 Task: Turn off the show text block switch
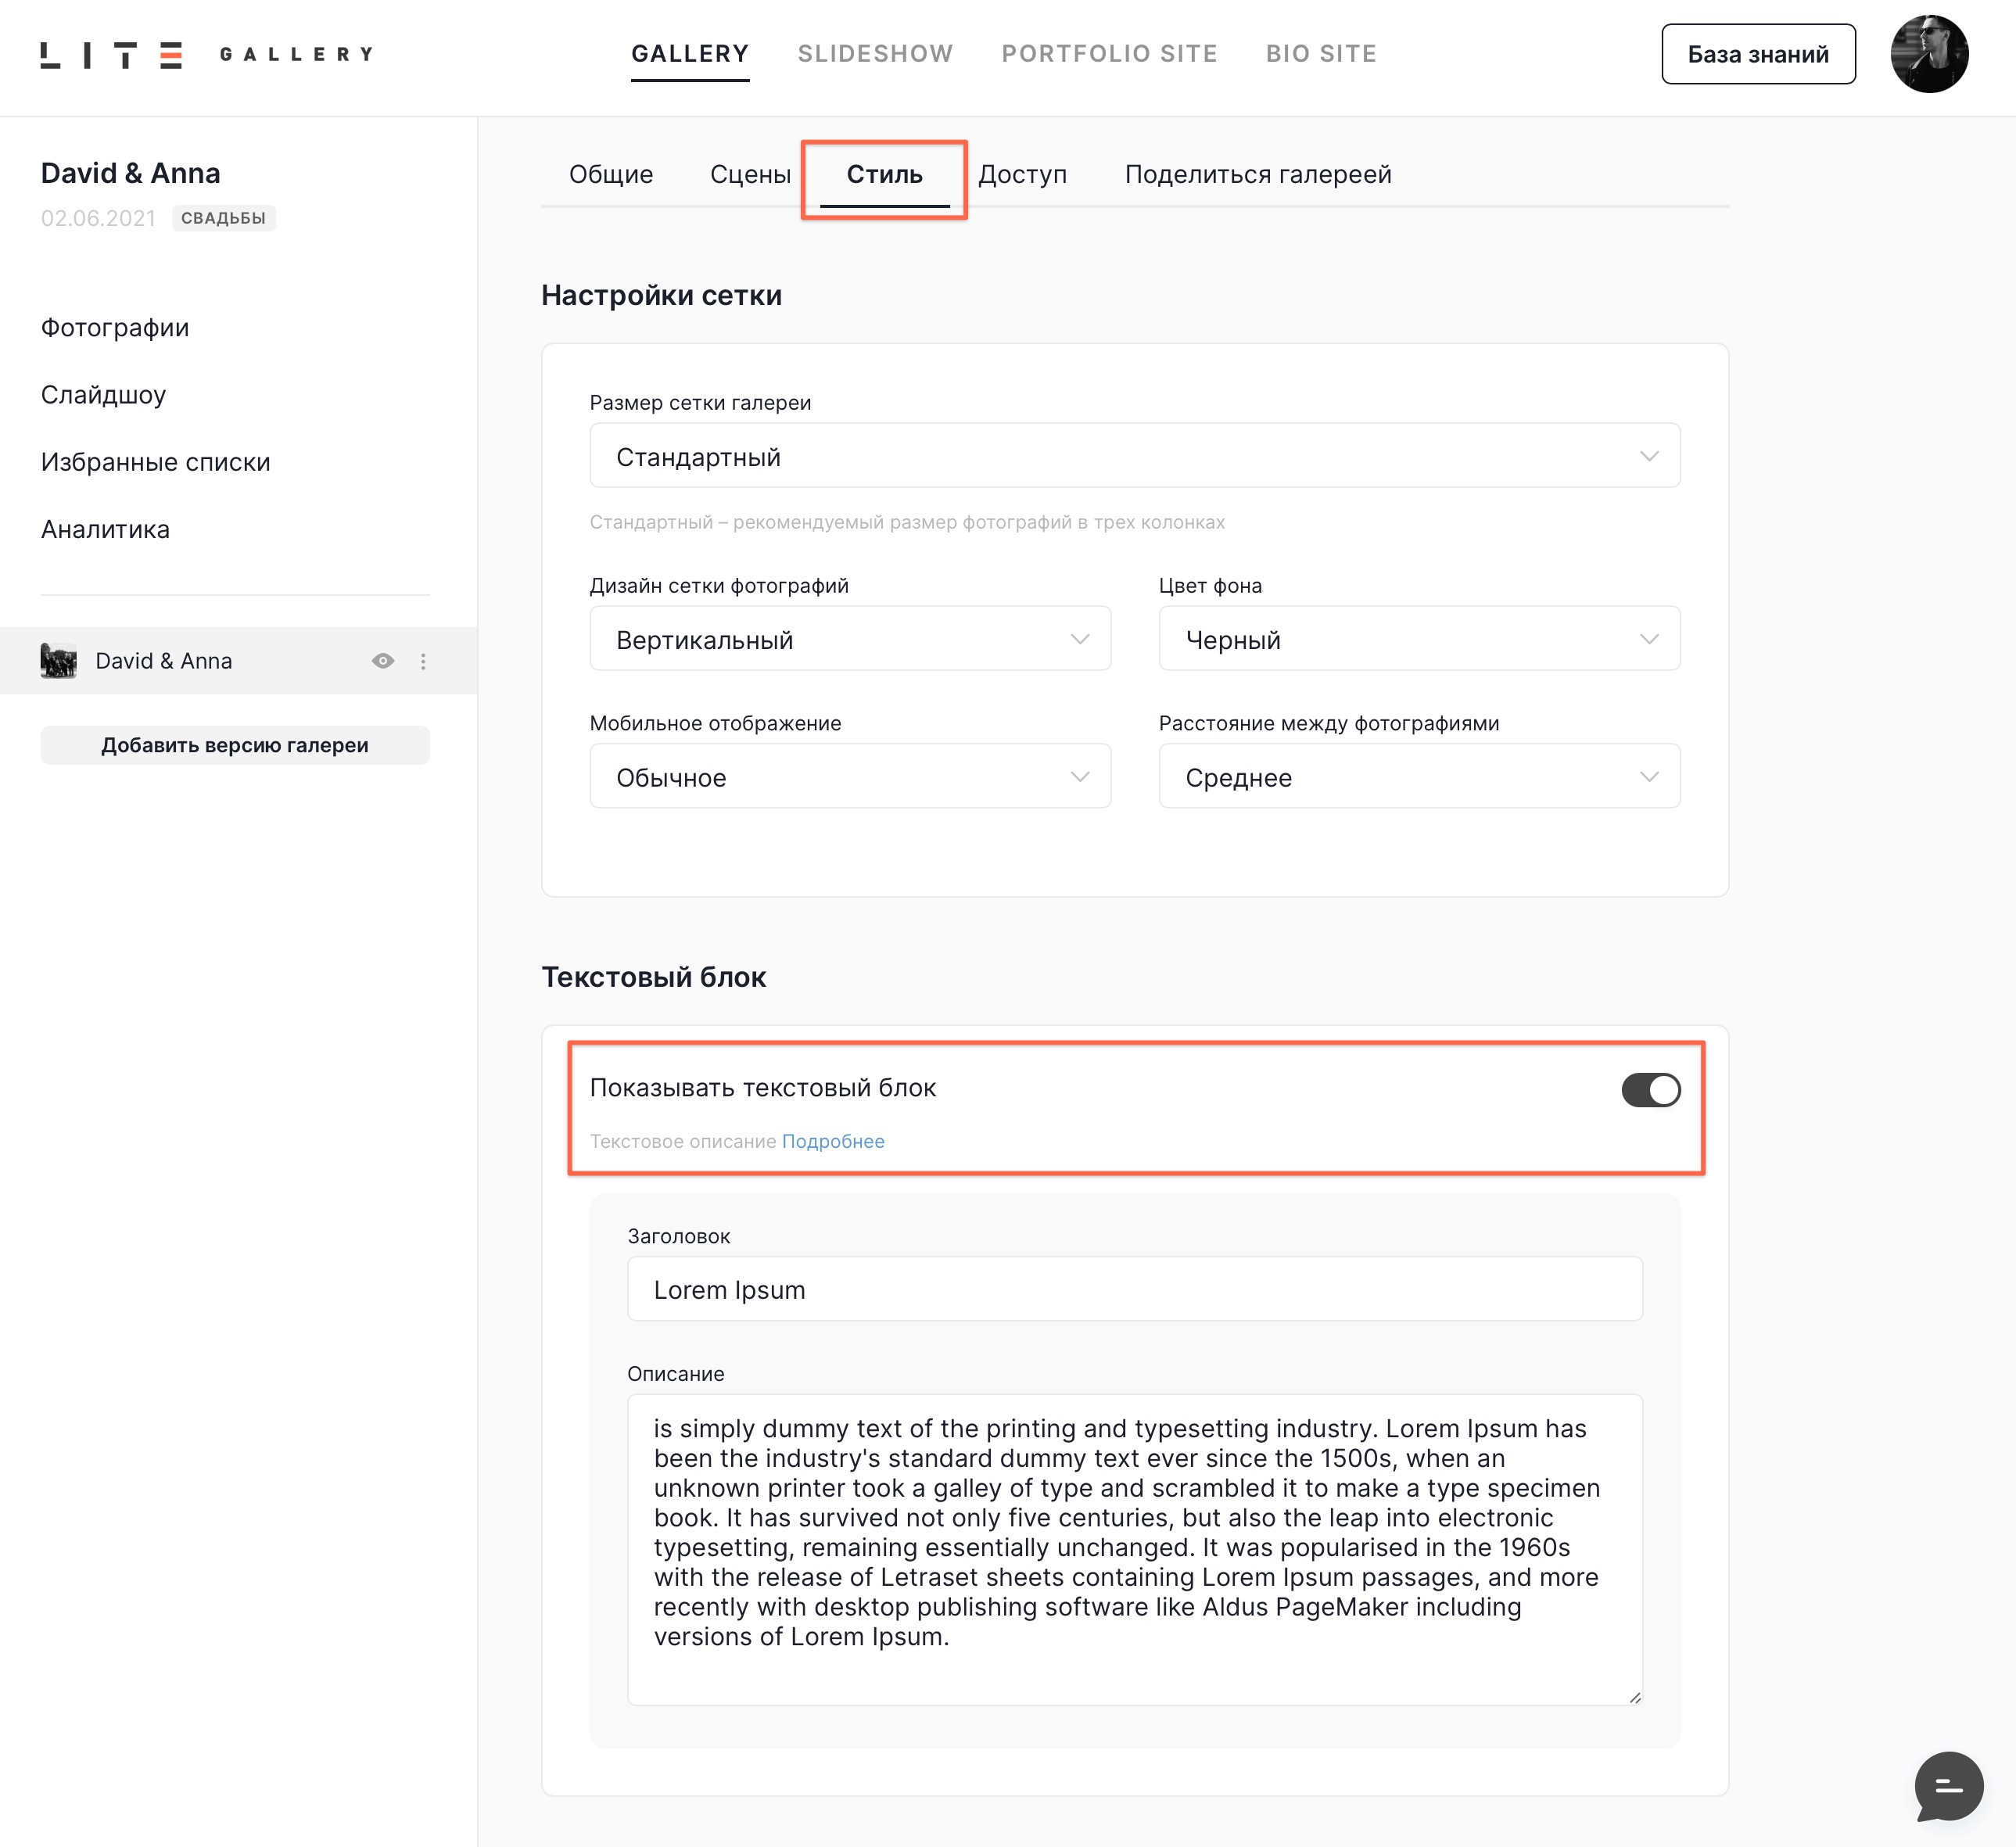[1650, 1089]
